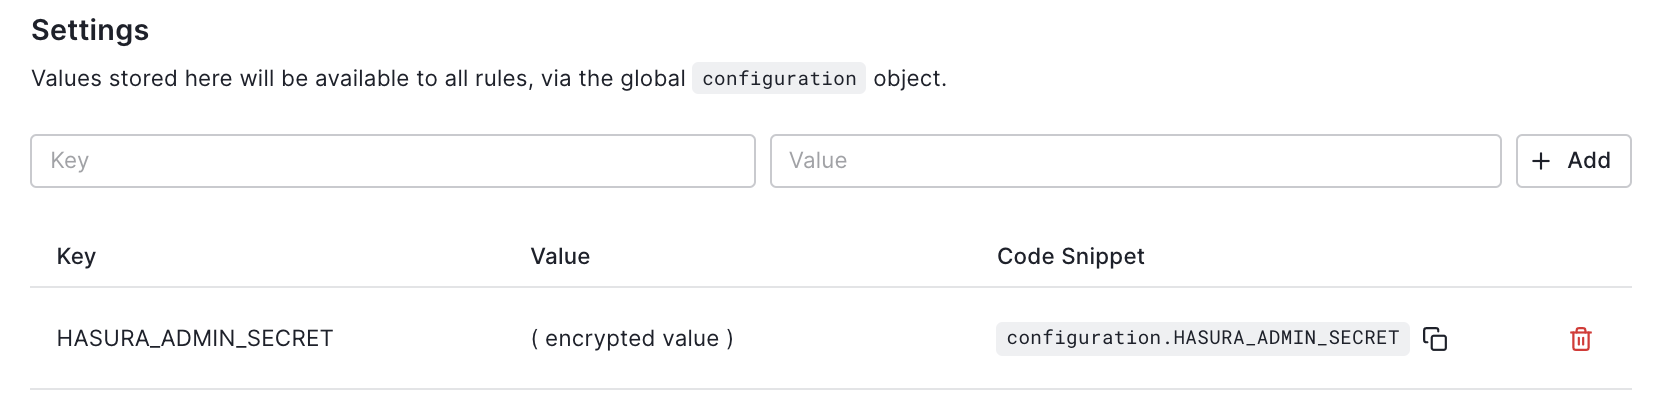The image size is (1672, 414).
Task: Copy the HASURA_ADMIN_SECRET code snippet
Action: (x=1435, y=339)
